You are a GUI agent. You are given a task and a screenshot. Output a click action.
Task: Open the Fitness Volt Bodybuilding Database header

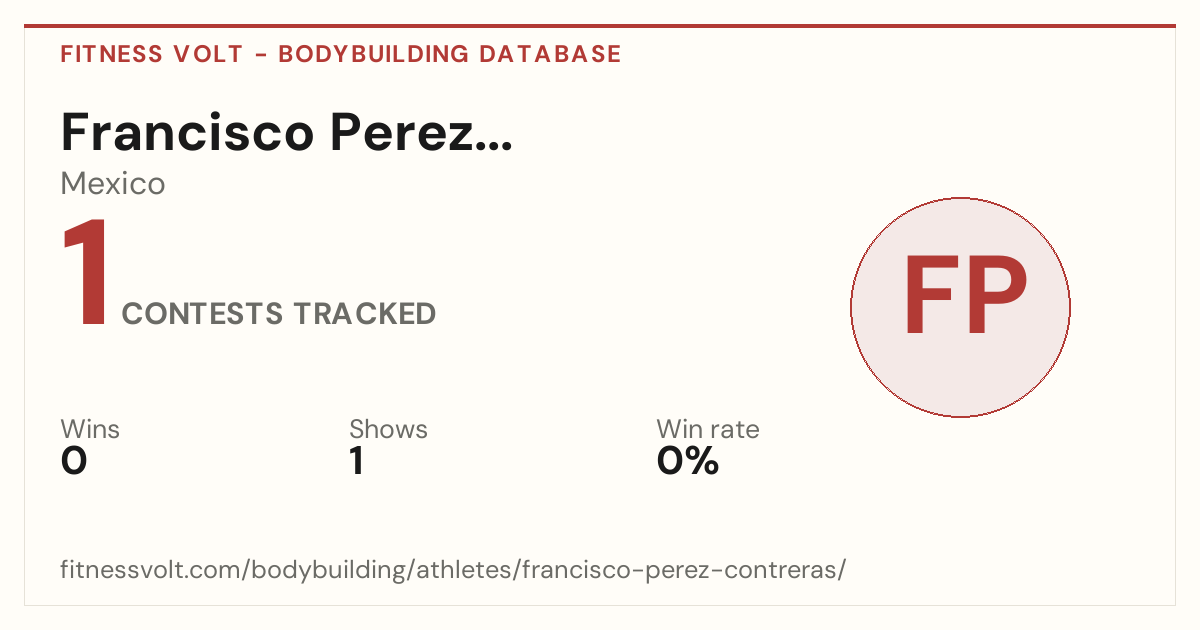point(341,54)
